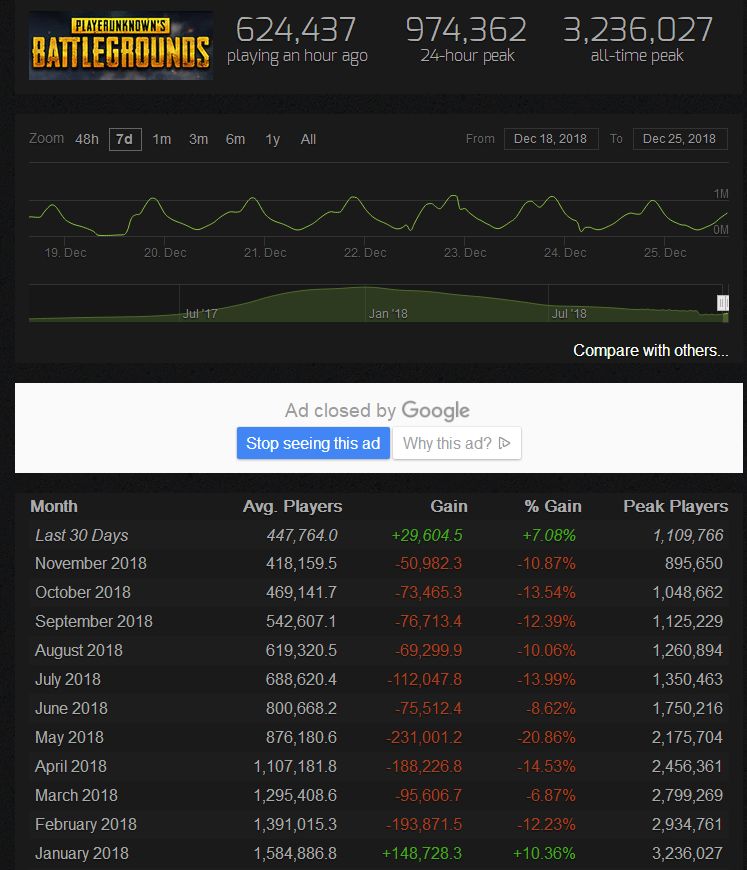Select the 1m zoom range
This screenshot has width=747, height=870.
tap(161, 139)
